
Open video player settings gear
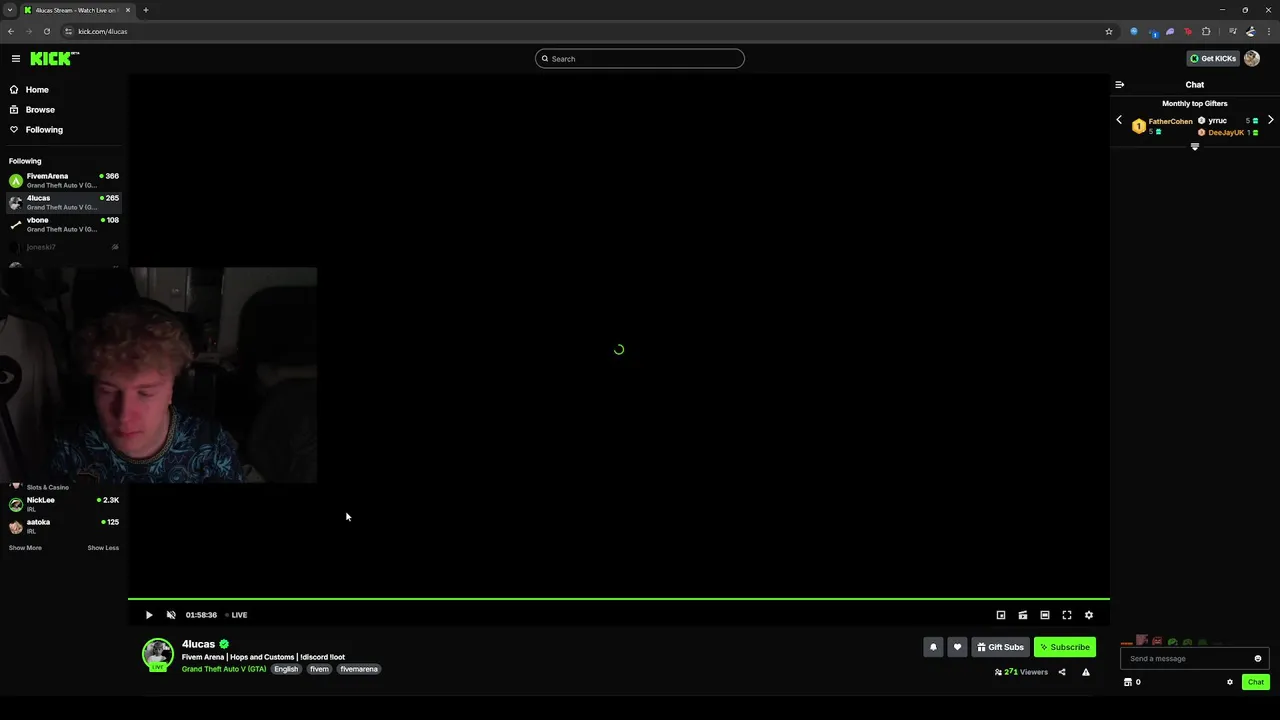click(1089, 615)
